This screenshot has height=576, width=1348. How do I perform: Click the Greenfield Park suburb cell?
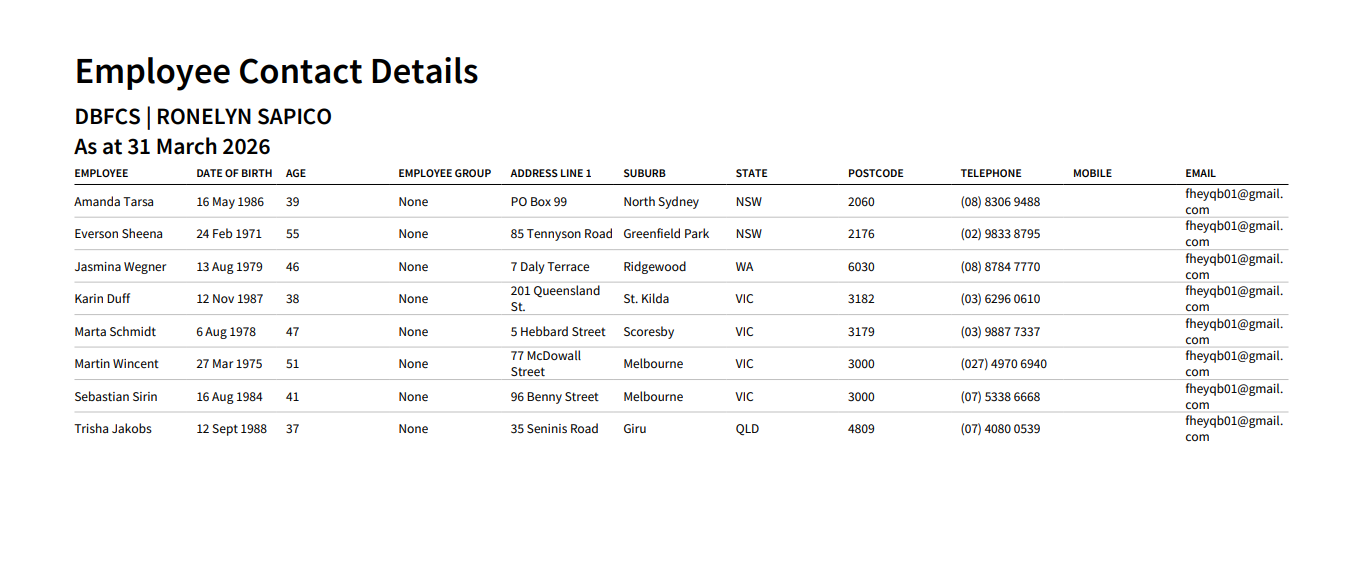(666, 234)
